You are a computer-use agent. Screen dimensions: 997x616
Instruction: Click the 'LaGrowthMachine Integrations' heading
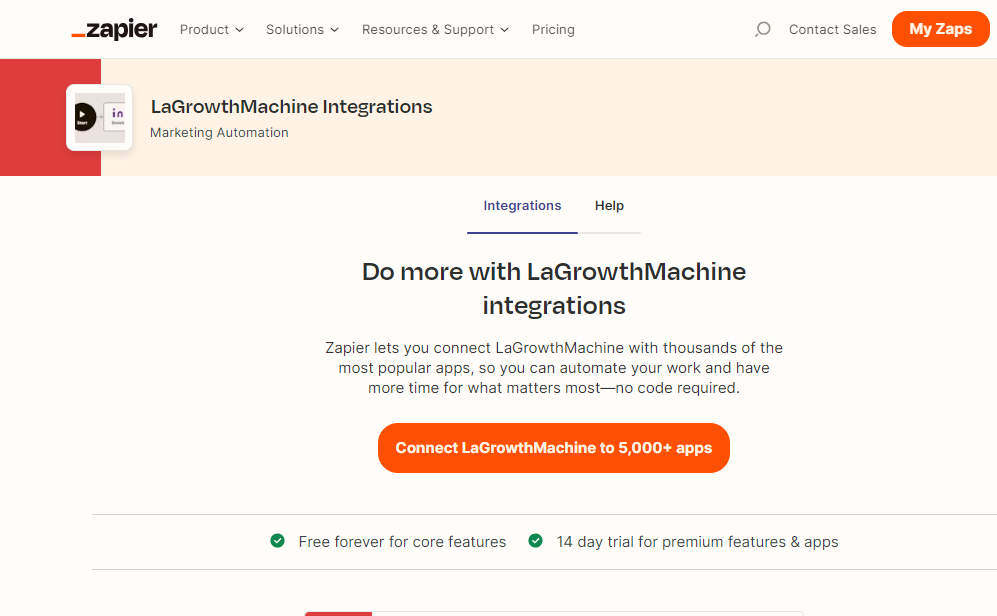291,106
